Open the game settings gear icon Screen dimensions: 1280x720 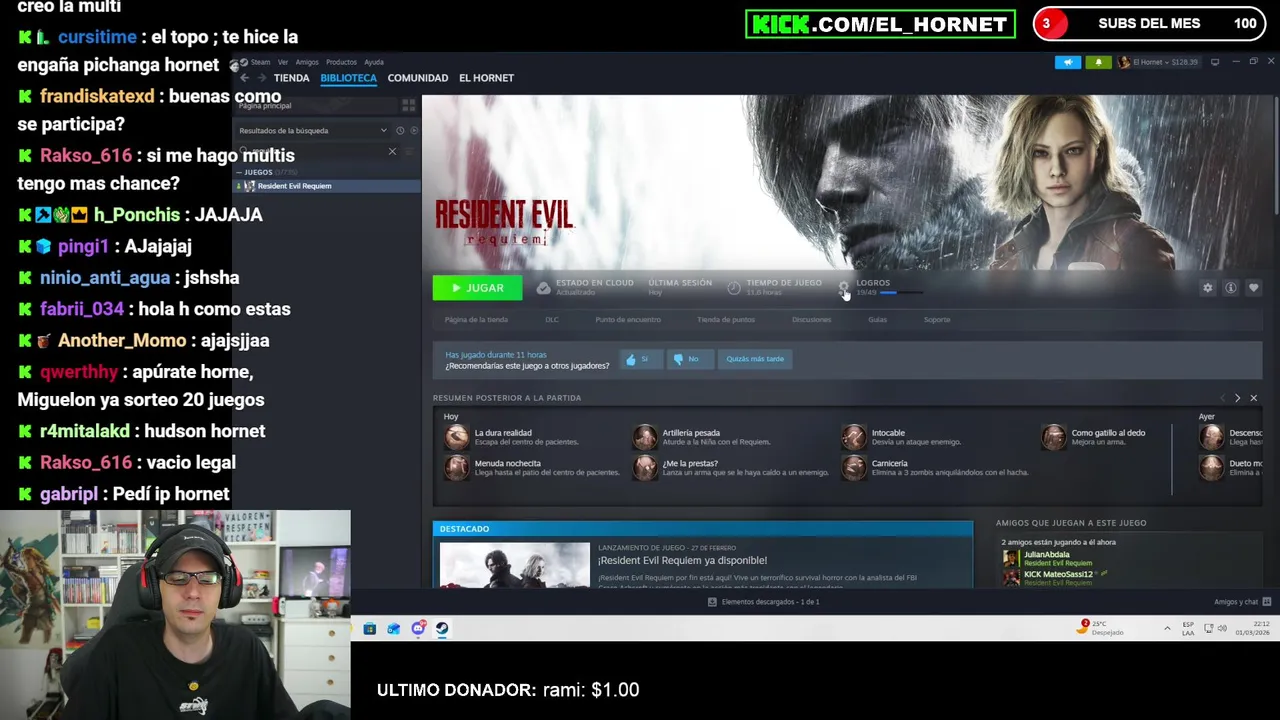pyautogui.click(x=1208, y=288)
